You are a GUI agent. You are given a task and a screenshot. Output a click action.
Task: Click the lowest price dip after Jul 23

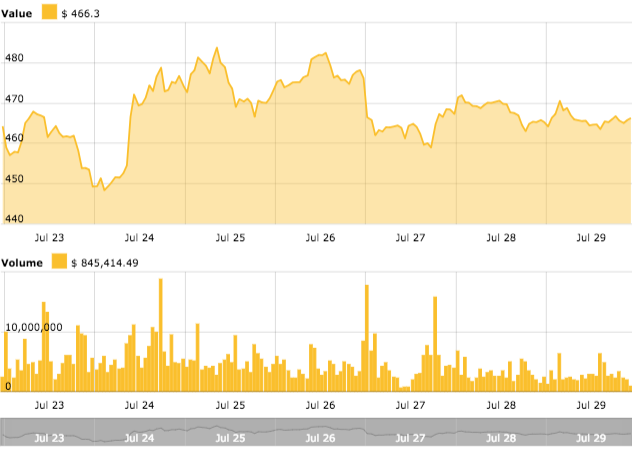click(x=104, y=190)
